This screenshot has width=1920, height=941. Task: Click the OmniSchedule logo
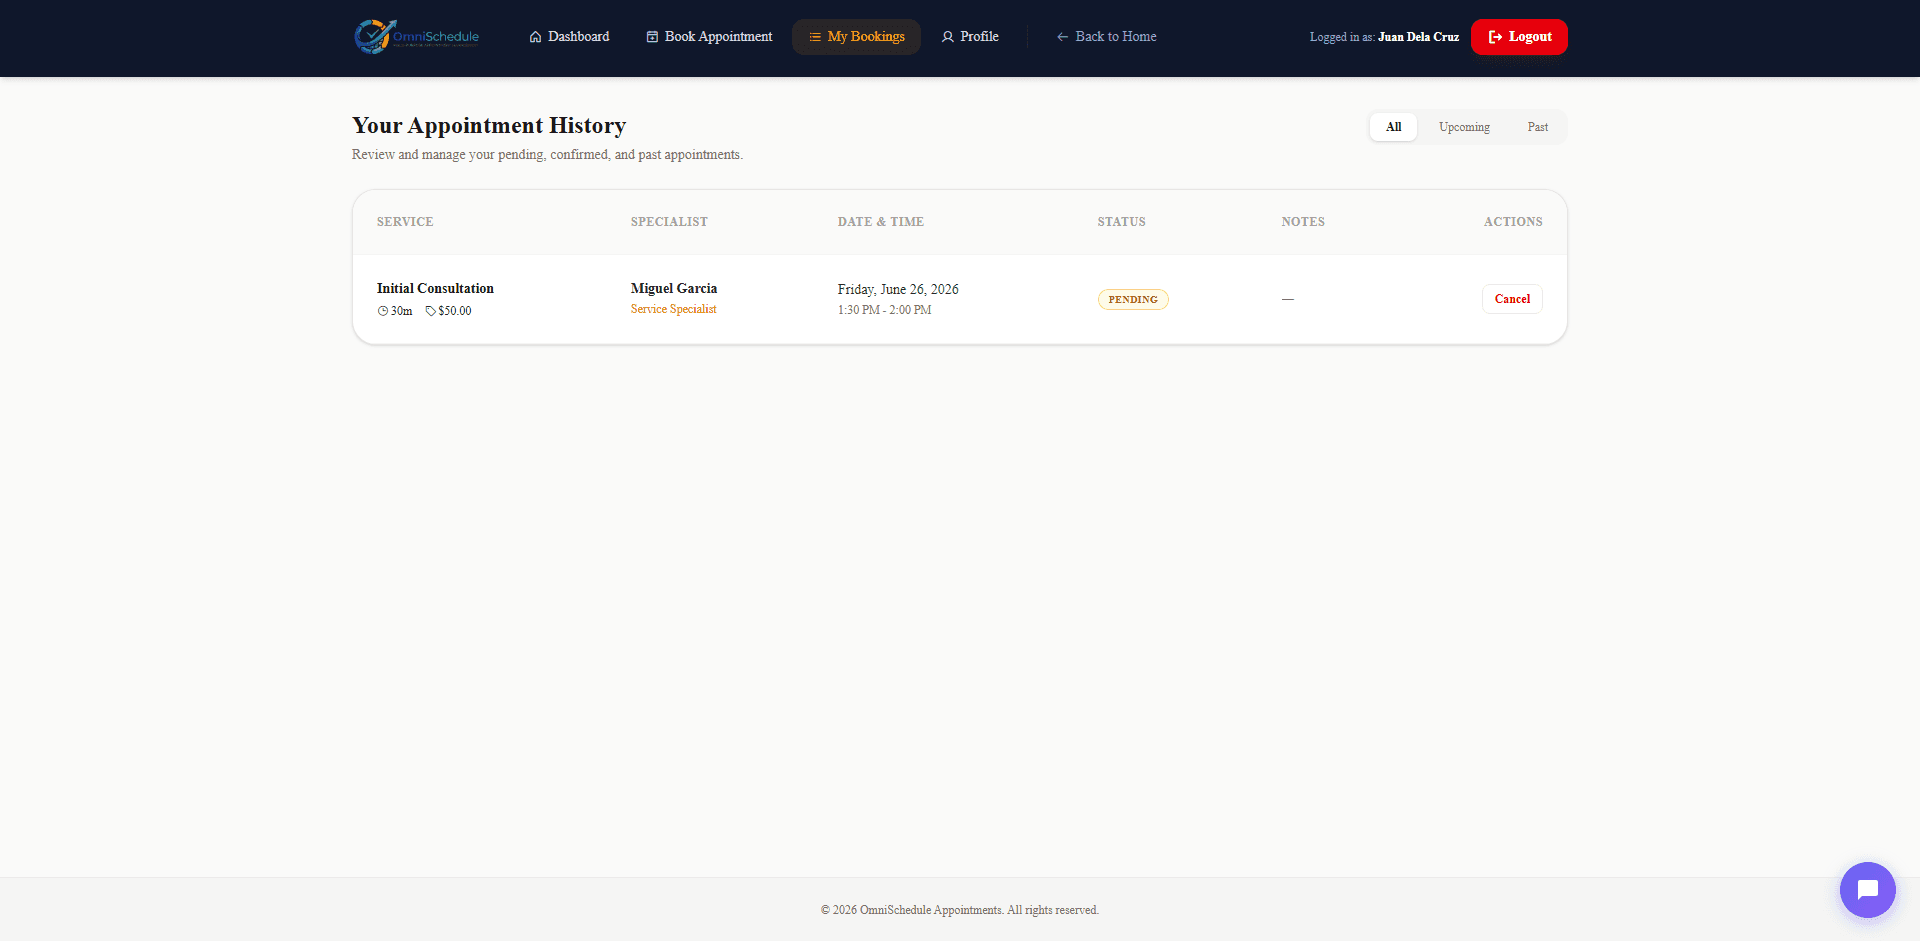417,36
